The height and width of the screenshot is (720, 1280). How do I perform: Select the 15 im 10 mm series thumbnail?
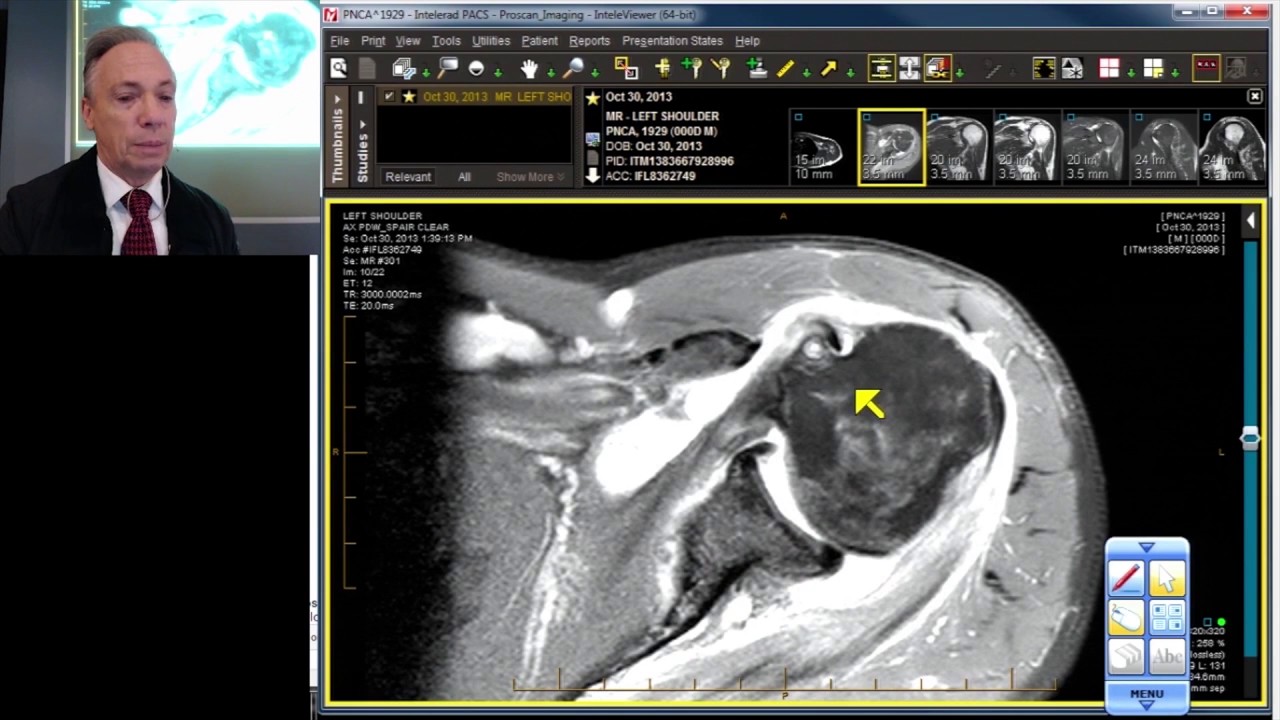tap(822, 147)
